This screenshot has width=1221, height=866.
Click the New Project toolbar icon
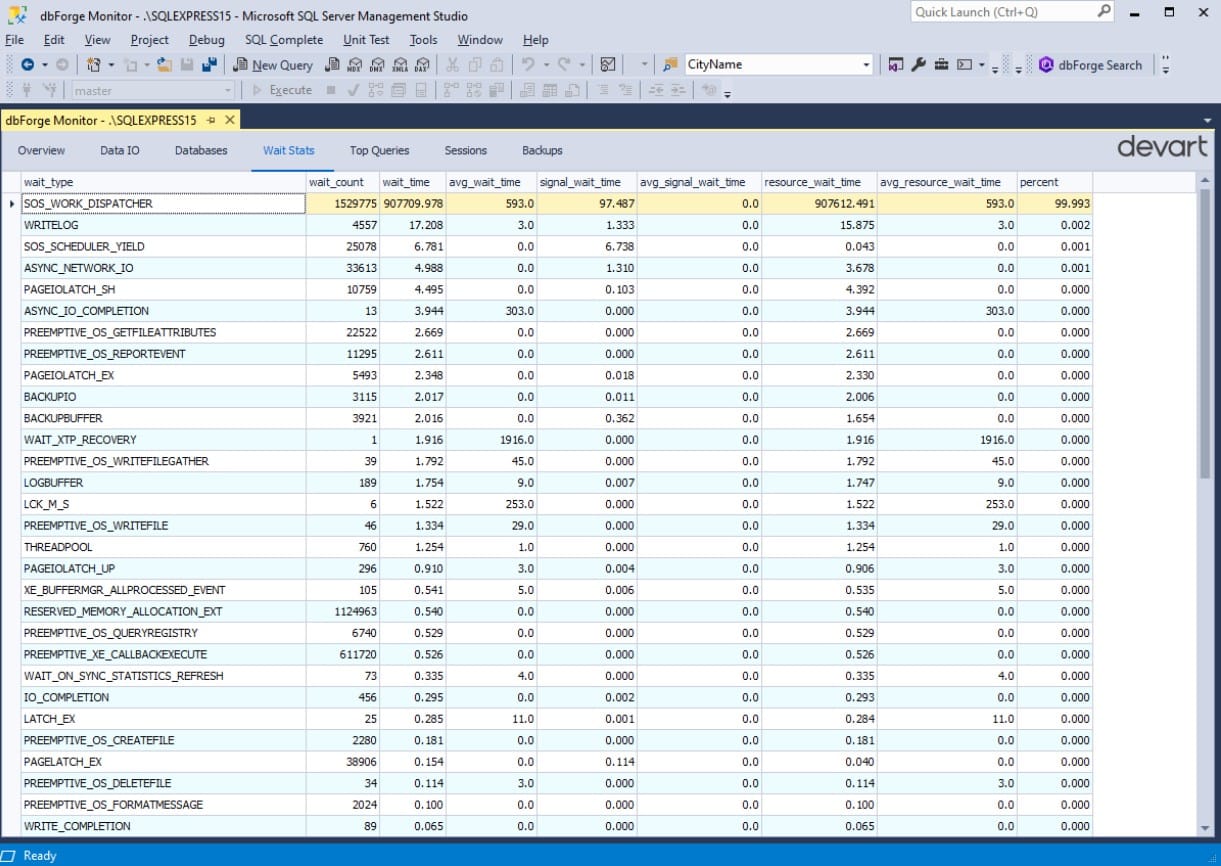coord(93,64)
